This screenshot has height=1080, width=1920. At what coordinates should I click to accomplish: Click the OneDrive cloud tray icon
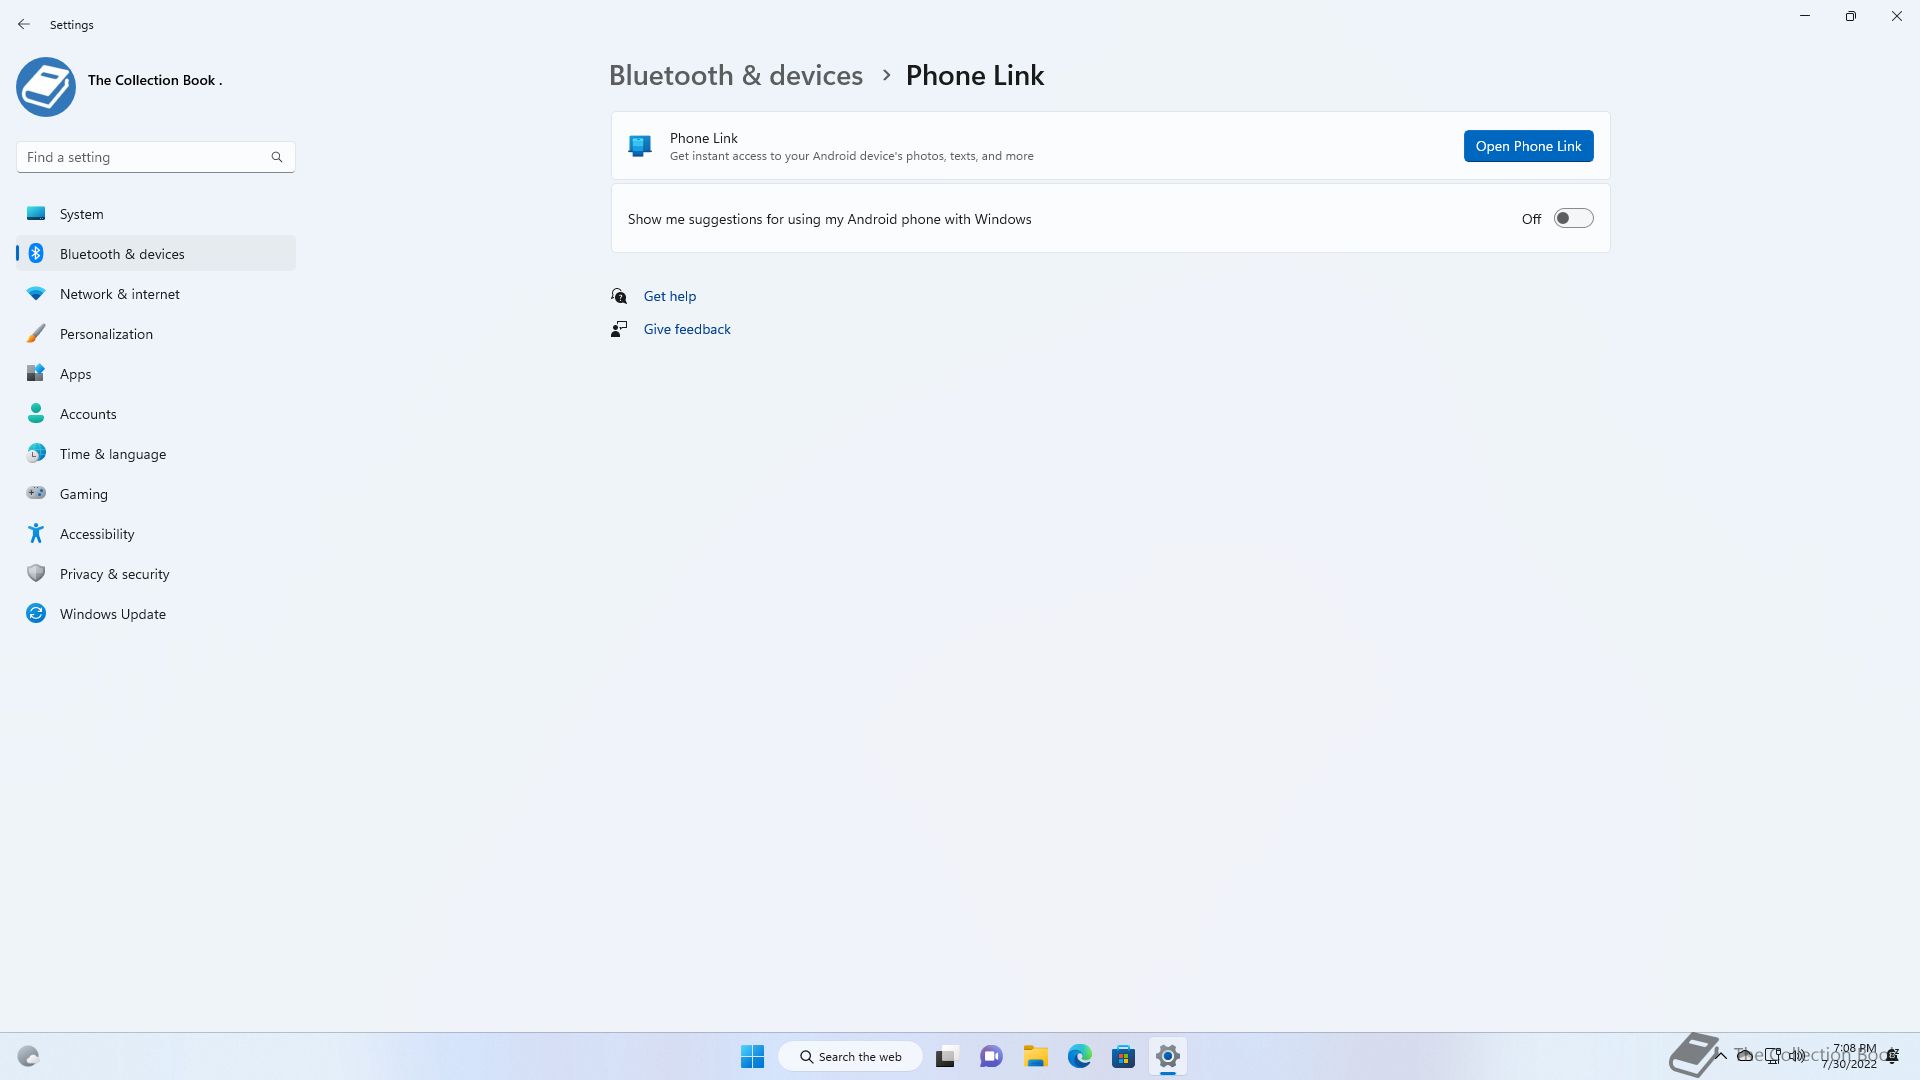coord(1745,1056)
